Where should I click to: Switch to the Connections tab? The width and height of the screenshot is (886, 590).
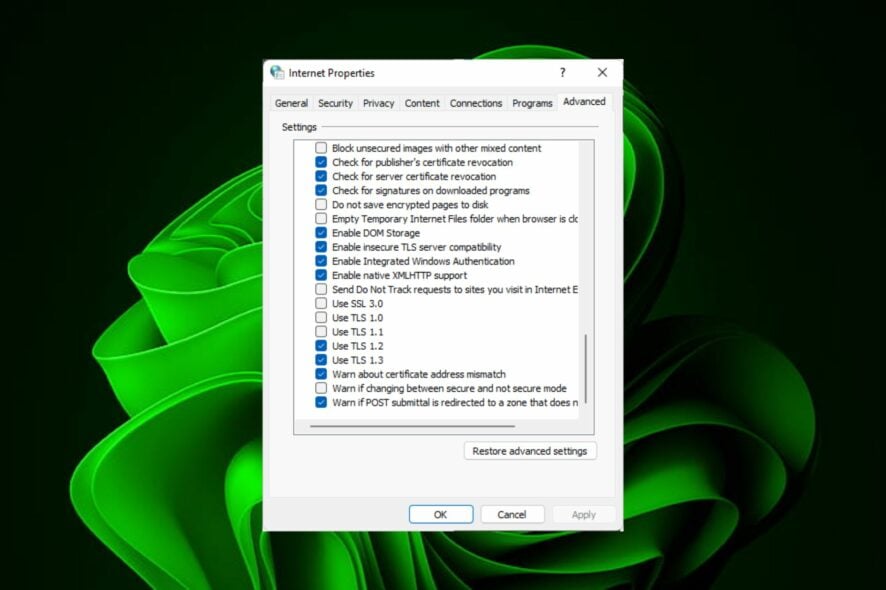475,102
